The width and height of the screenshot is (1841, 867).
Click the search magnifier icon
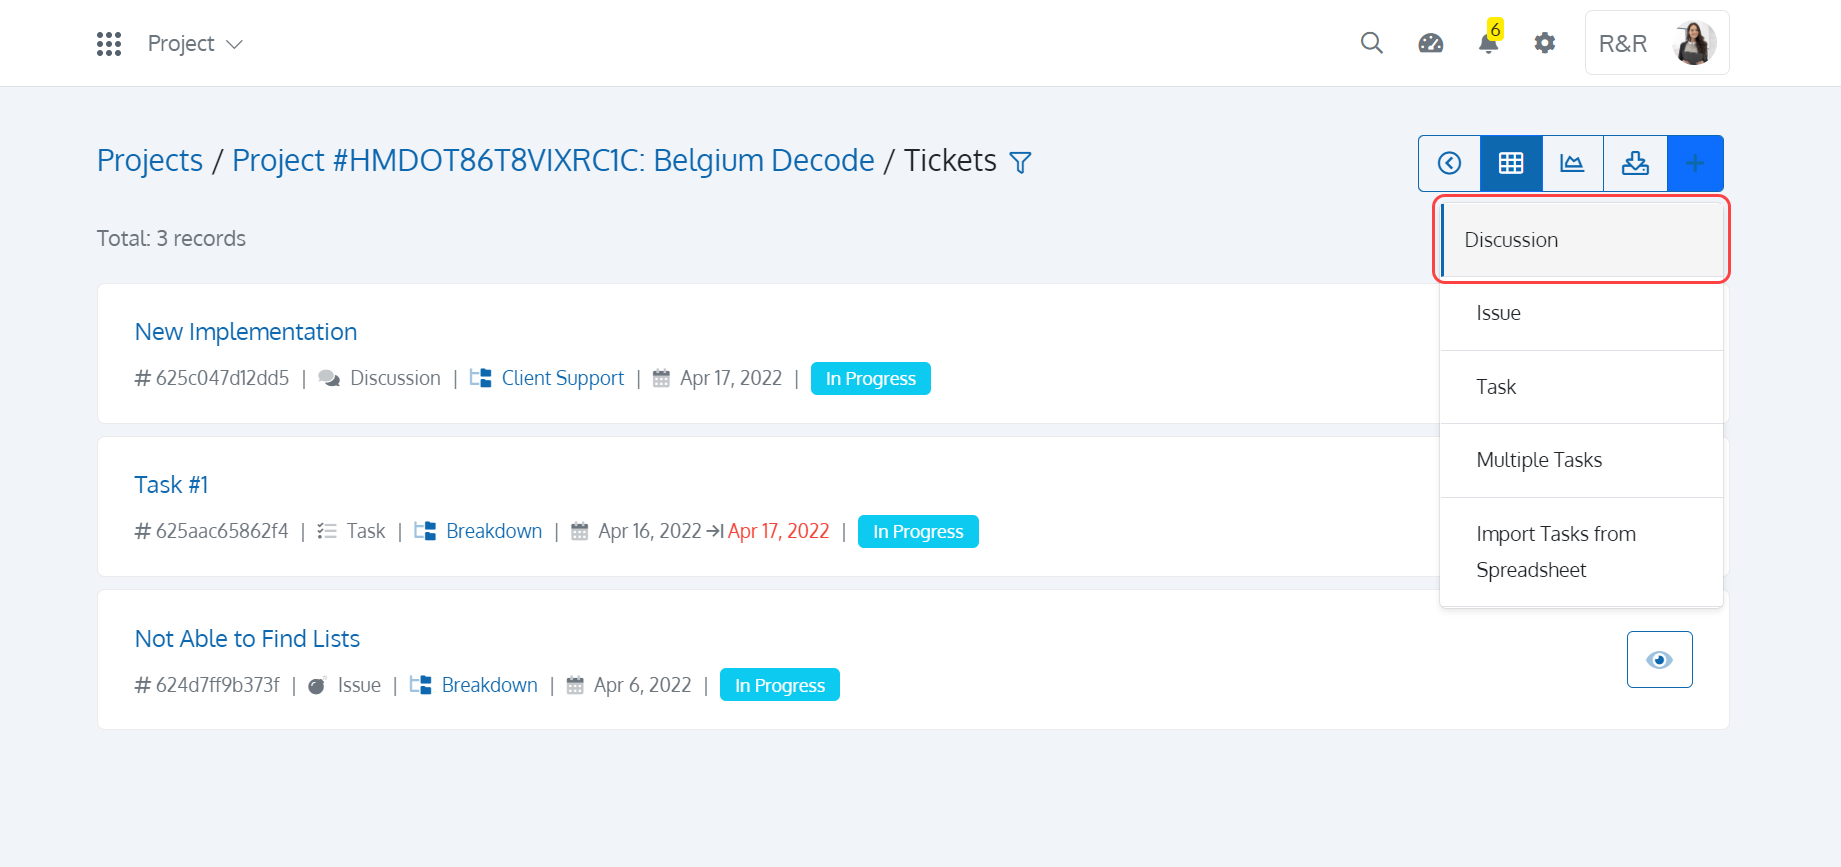(1372, 43)
